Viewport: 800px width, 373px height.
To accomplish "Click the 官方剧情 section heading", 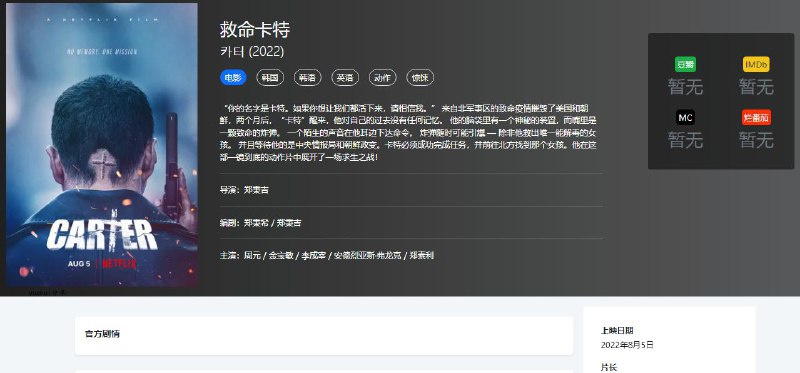I will (x=103, y=335).
